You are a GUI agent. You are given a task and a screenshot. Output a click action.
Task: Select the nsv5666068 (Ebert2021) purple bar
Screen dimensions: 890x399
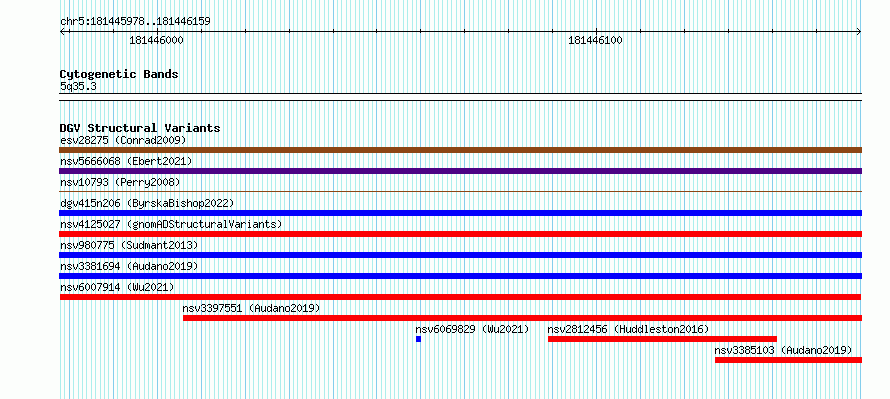tap(460, 171)
